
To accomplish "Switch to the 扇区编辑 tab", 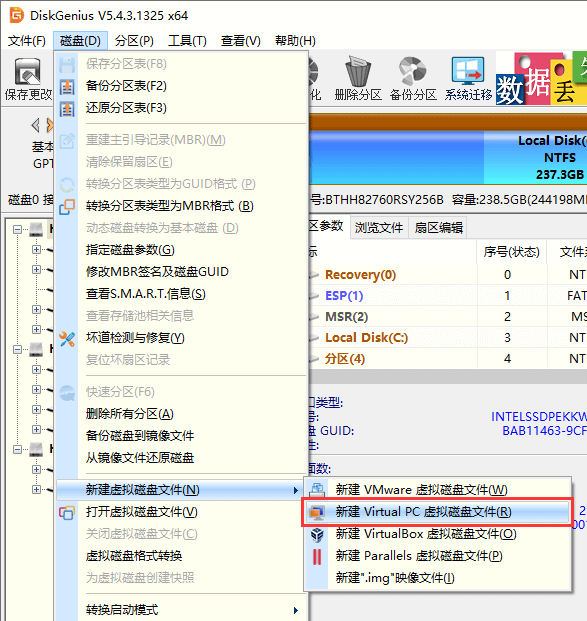I will (x=438, y=228).
